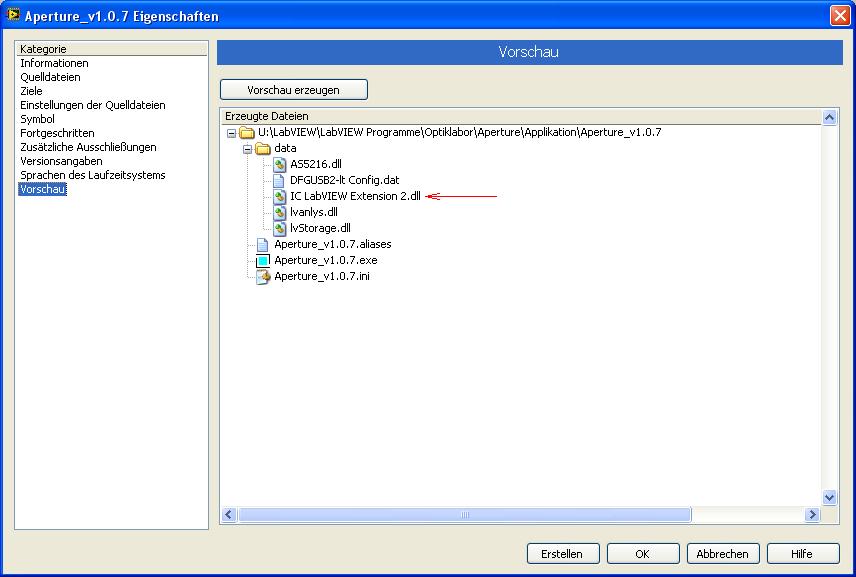Click the root Aperture_v1.0.7 folder icon
Image resolution: width=856 pixels, height=577 pixels.
pyautogui.click(x=247, y=133)
